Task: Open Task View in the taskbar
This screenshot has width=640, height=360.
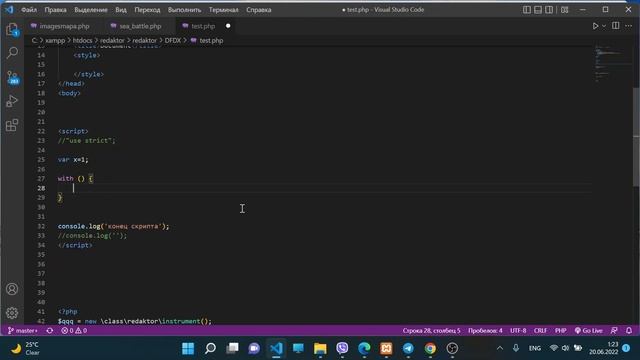Action: (x=232, y=348)
